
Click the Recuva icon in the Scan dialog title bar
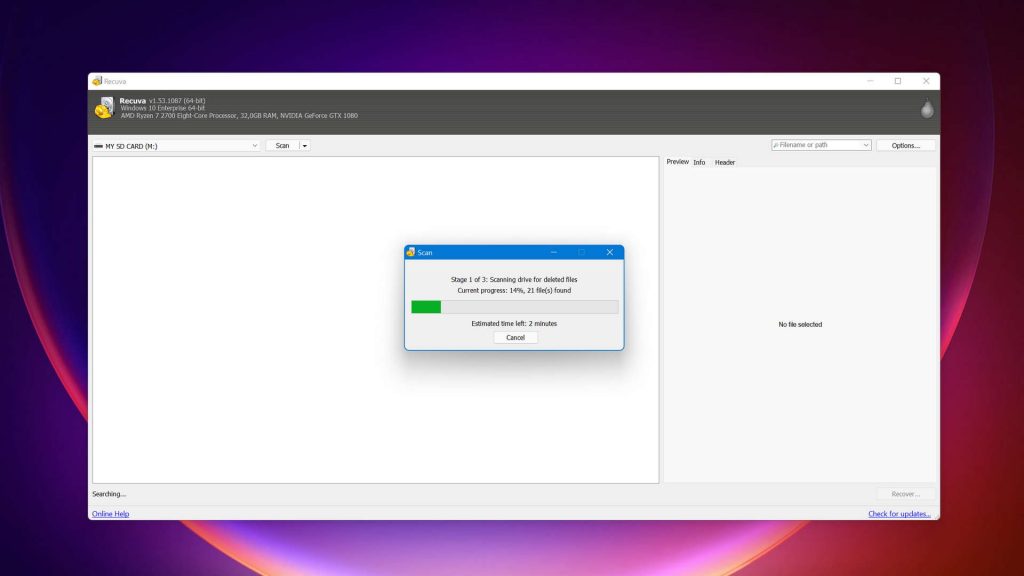[x=411, y=253]
